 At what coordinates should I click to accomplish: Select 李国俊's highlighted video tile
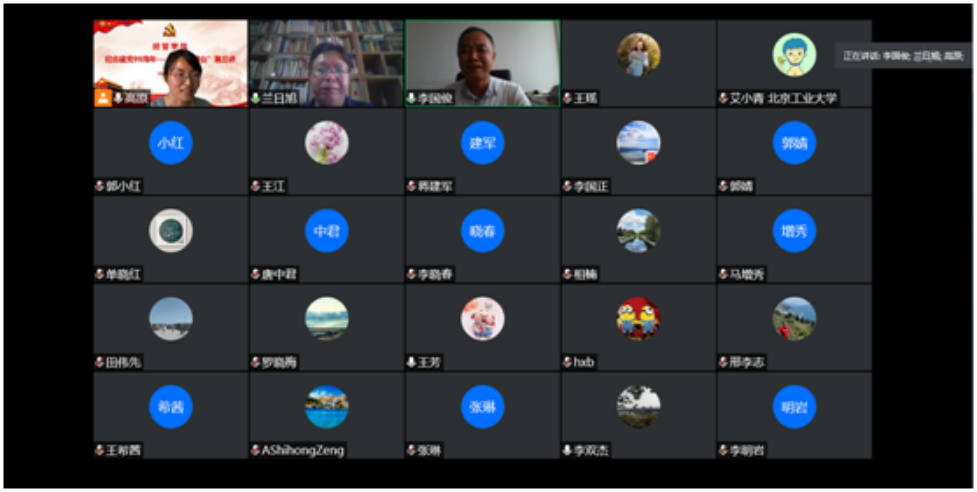click(x=482, y=60)
